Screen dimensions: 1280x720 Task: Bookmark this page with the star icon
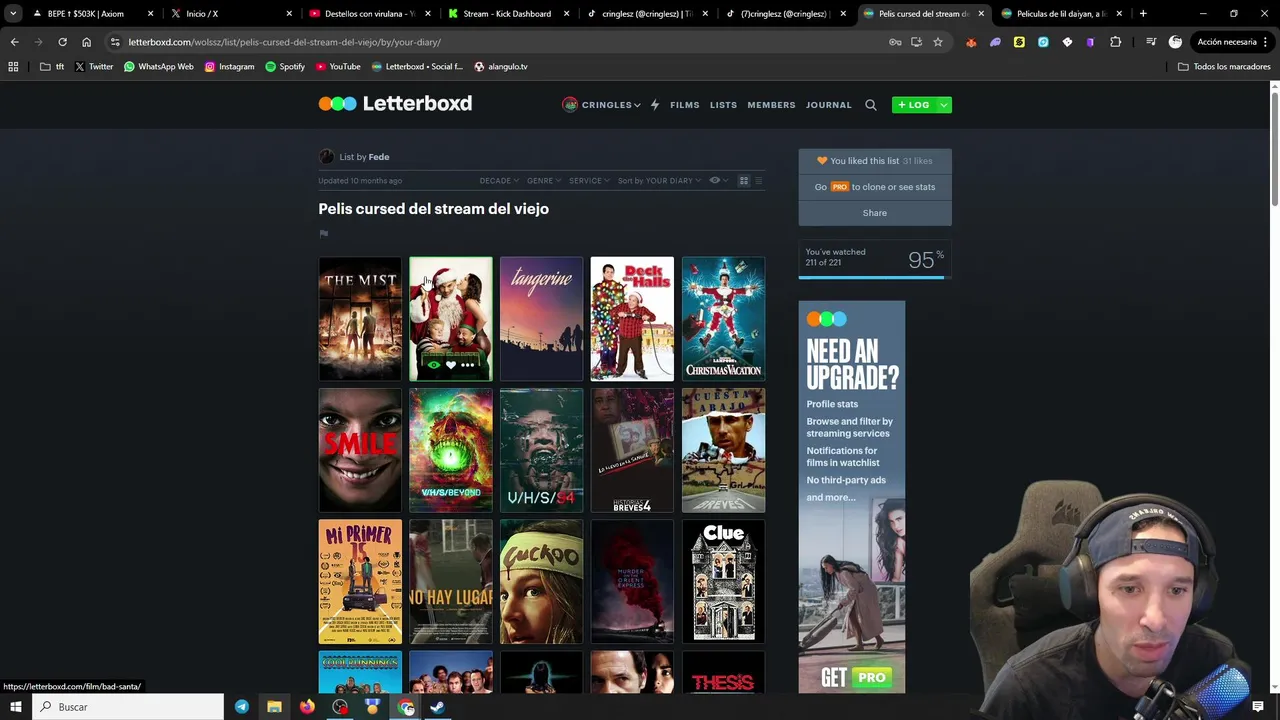(938, 42)
